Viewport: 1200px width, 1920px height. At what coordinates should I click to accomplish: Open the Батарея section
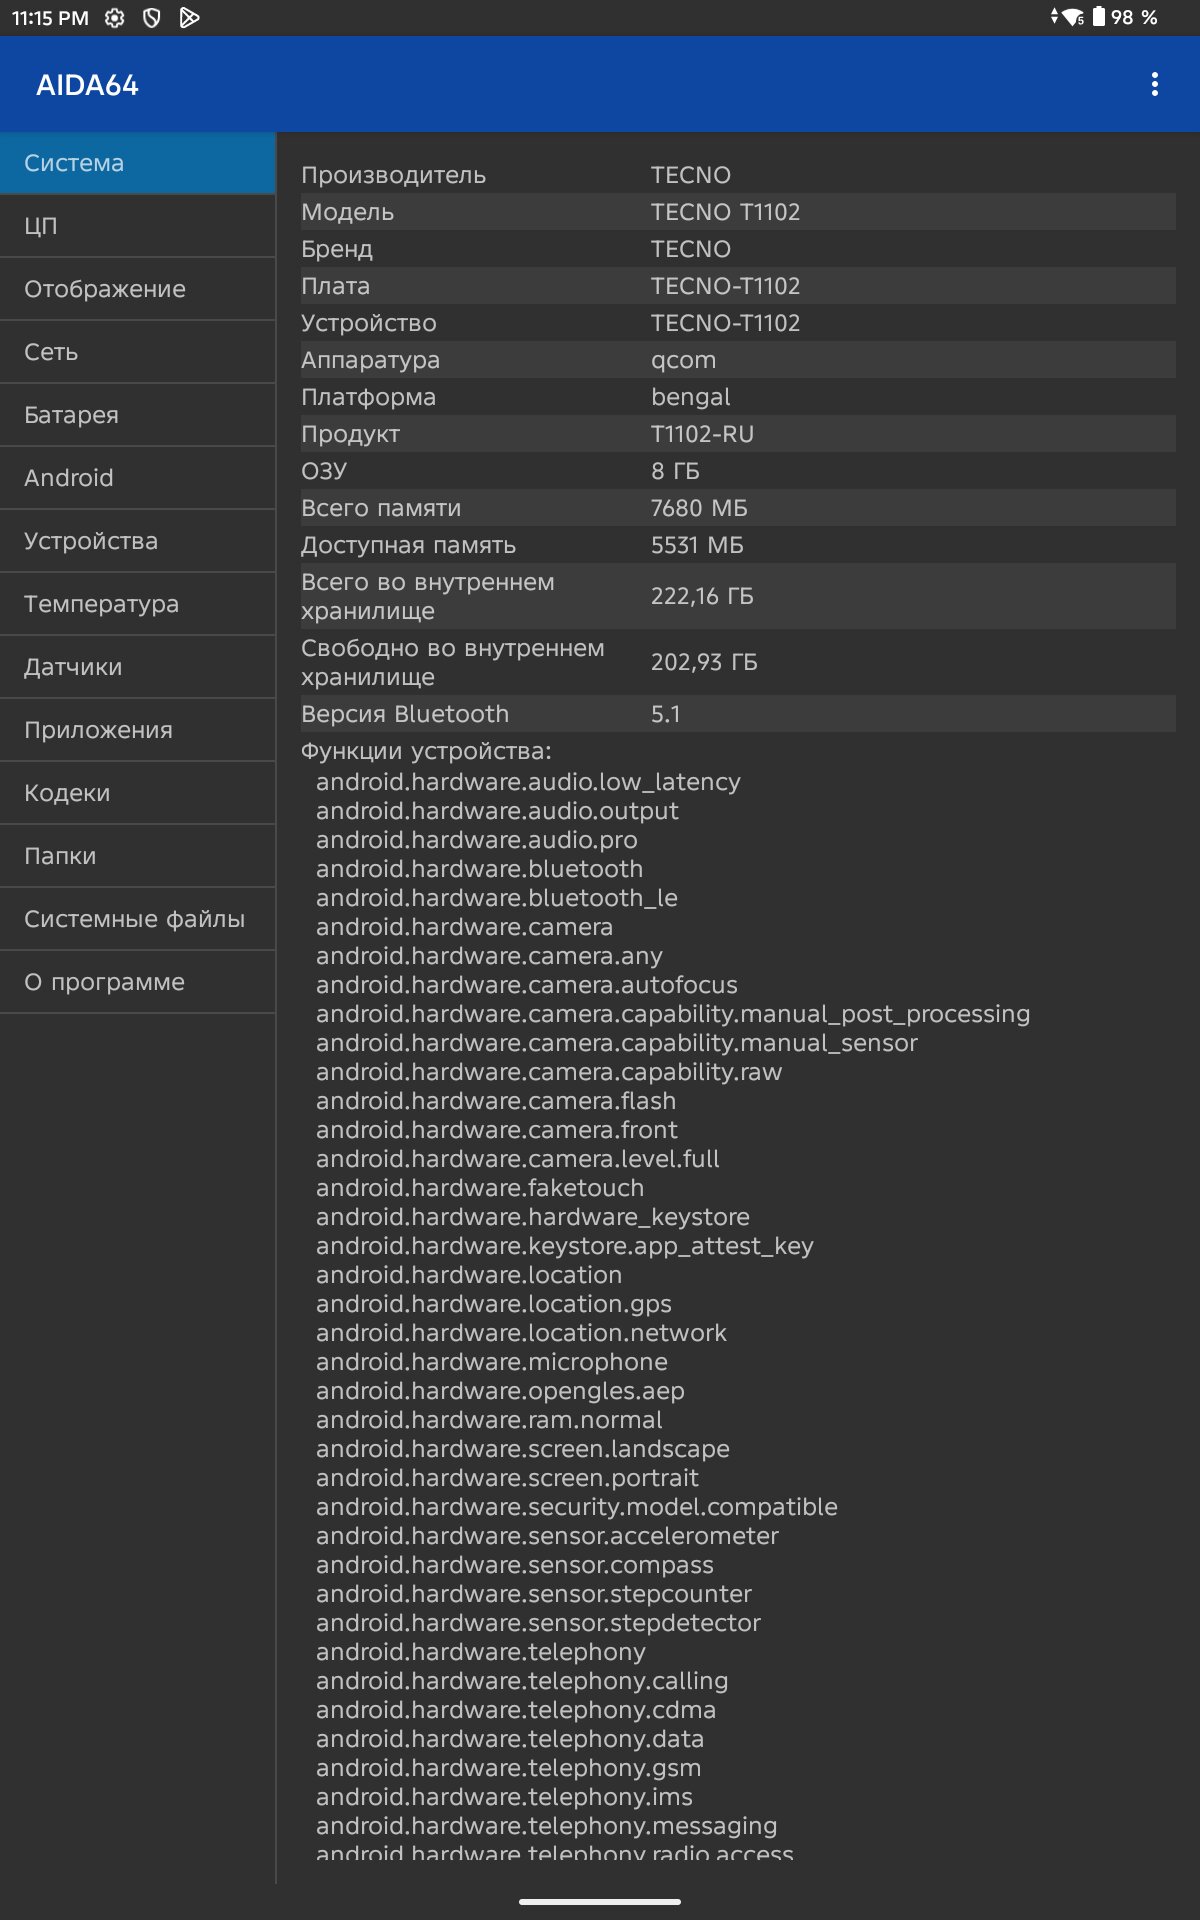tap(138, 415)
